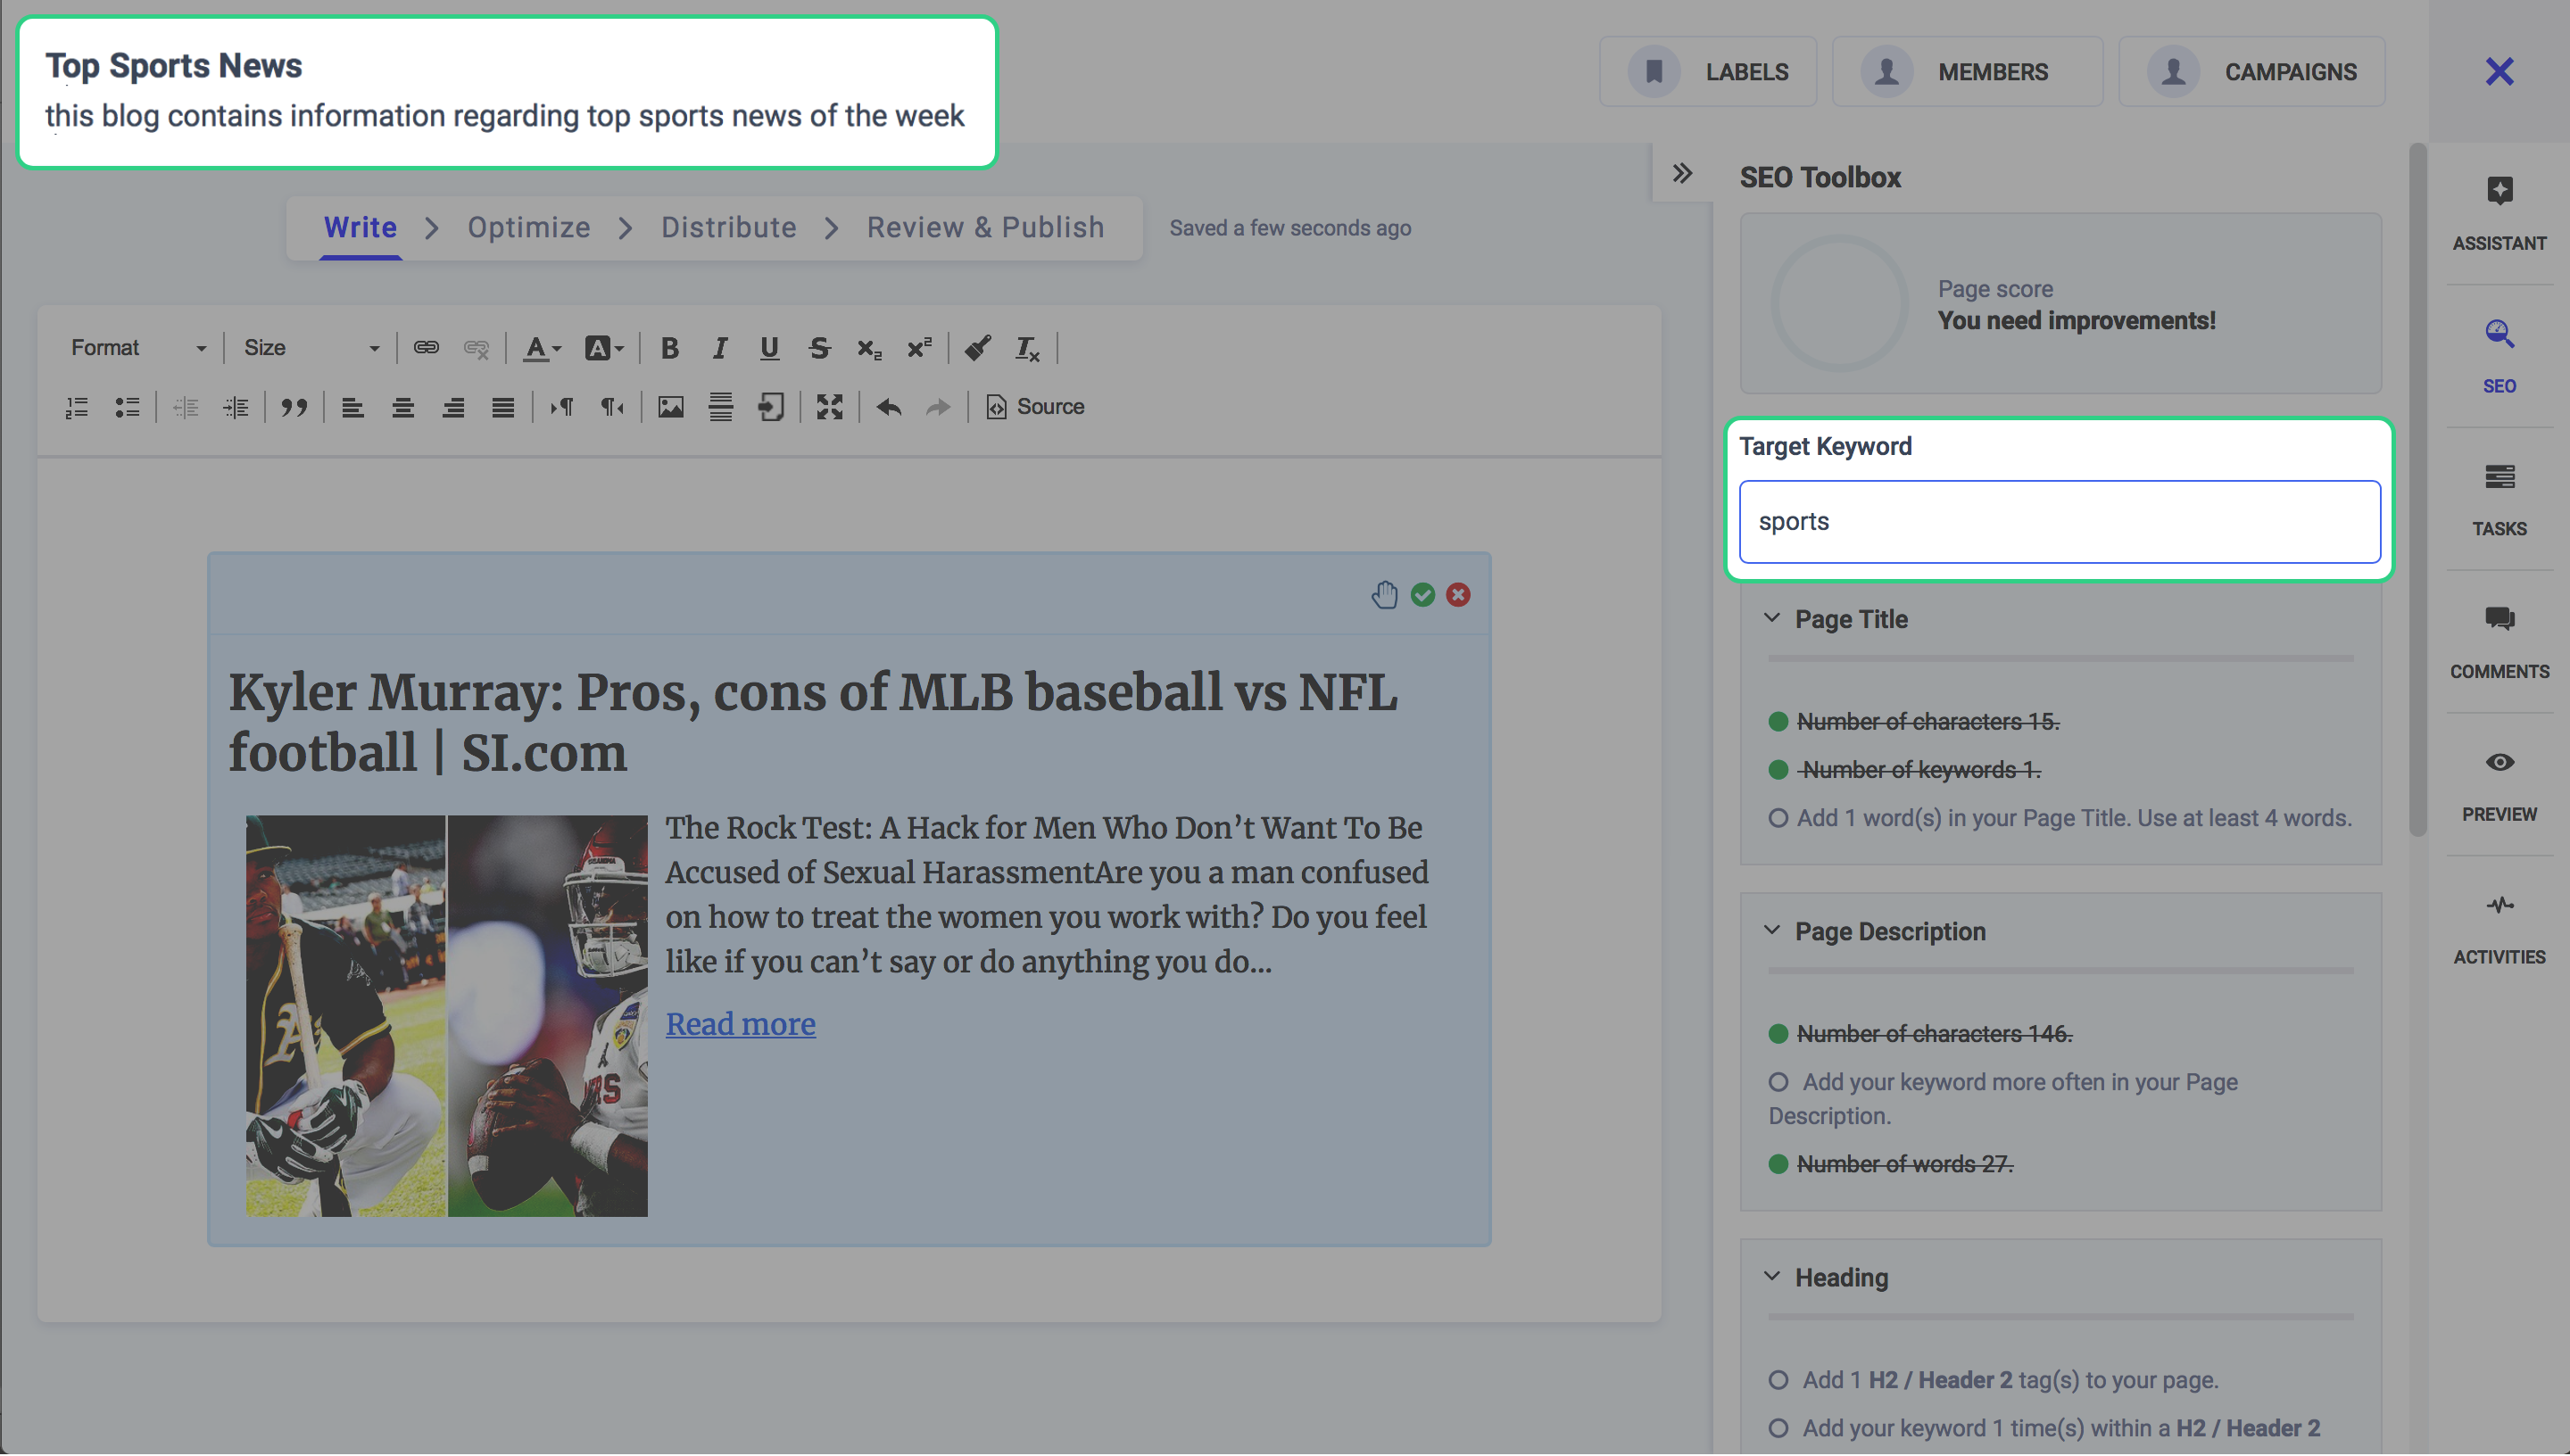Open the COMMENTS sidebar panel
This screenshot has width=2570, height=1456.
coord(2499,642)
